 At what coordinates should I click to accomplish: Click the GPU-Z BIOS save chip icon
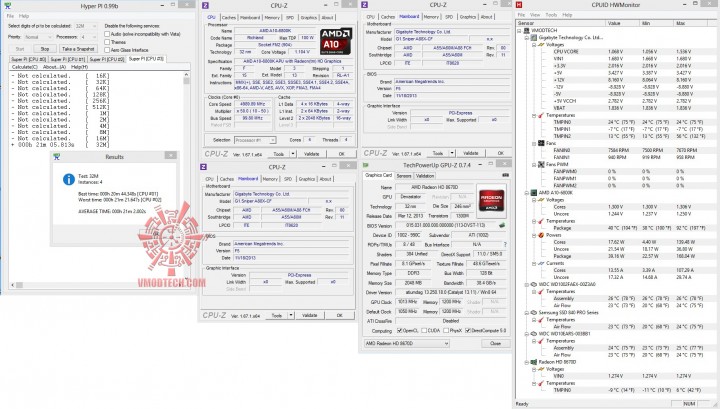502,225
